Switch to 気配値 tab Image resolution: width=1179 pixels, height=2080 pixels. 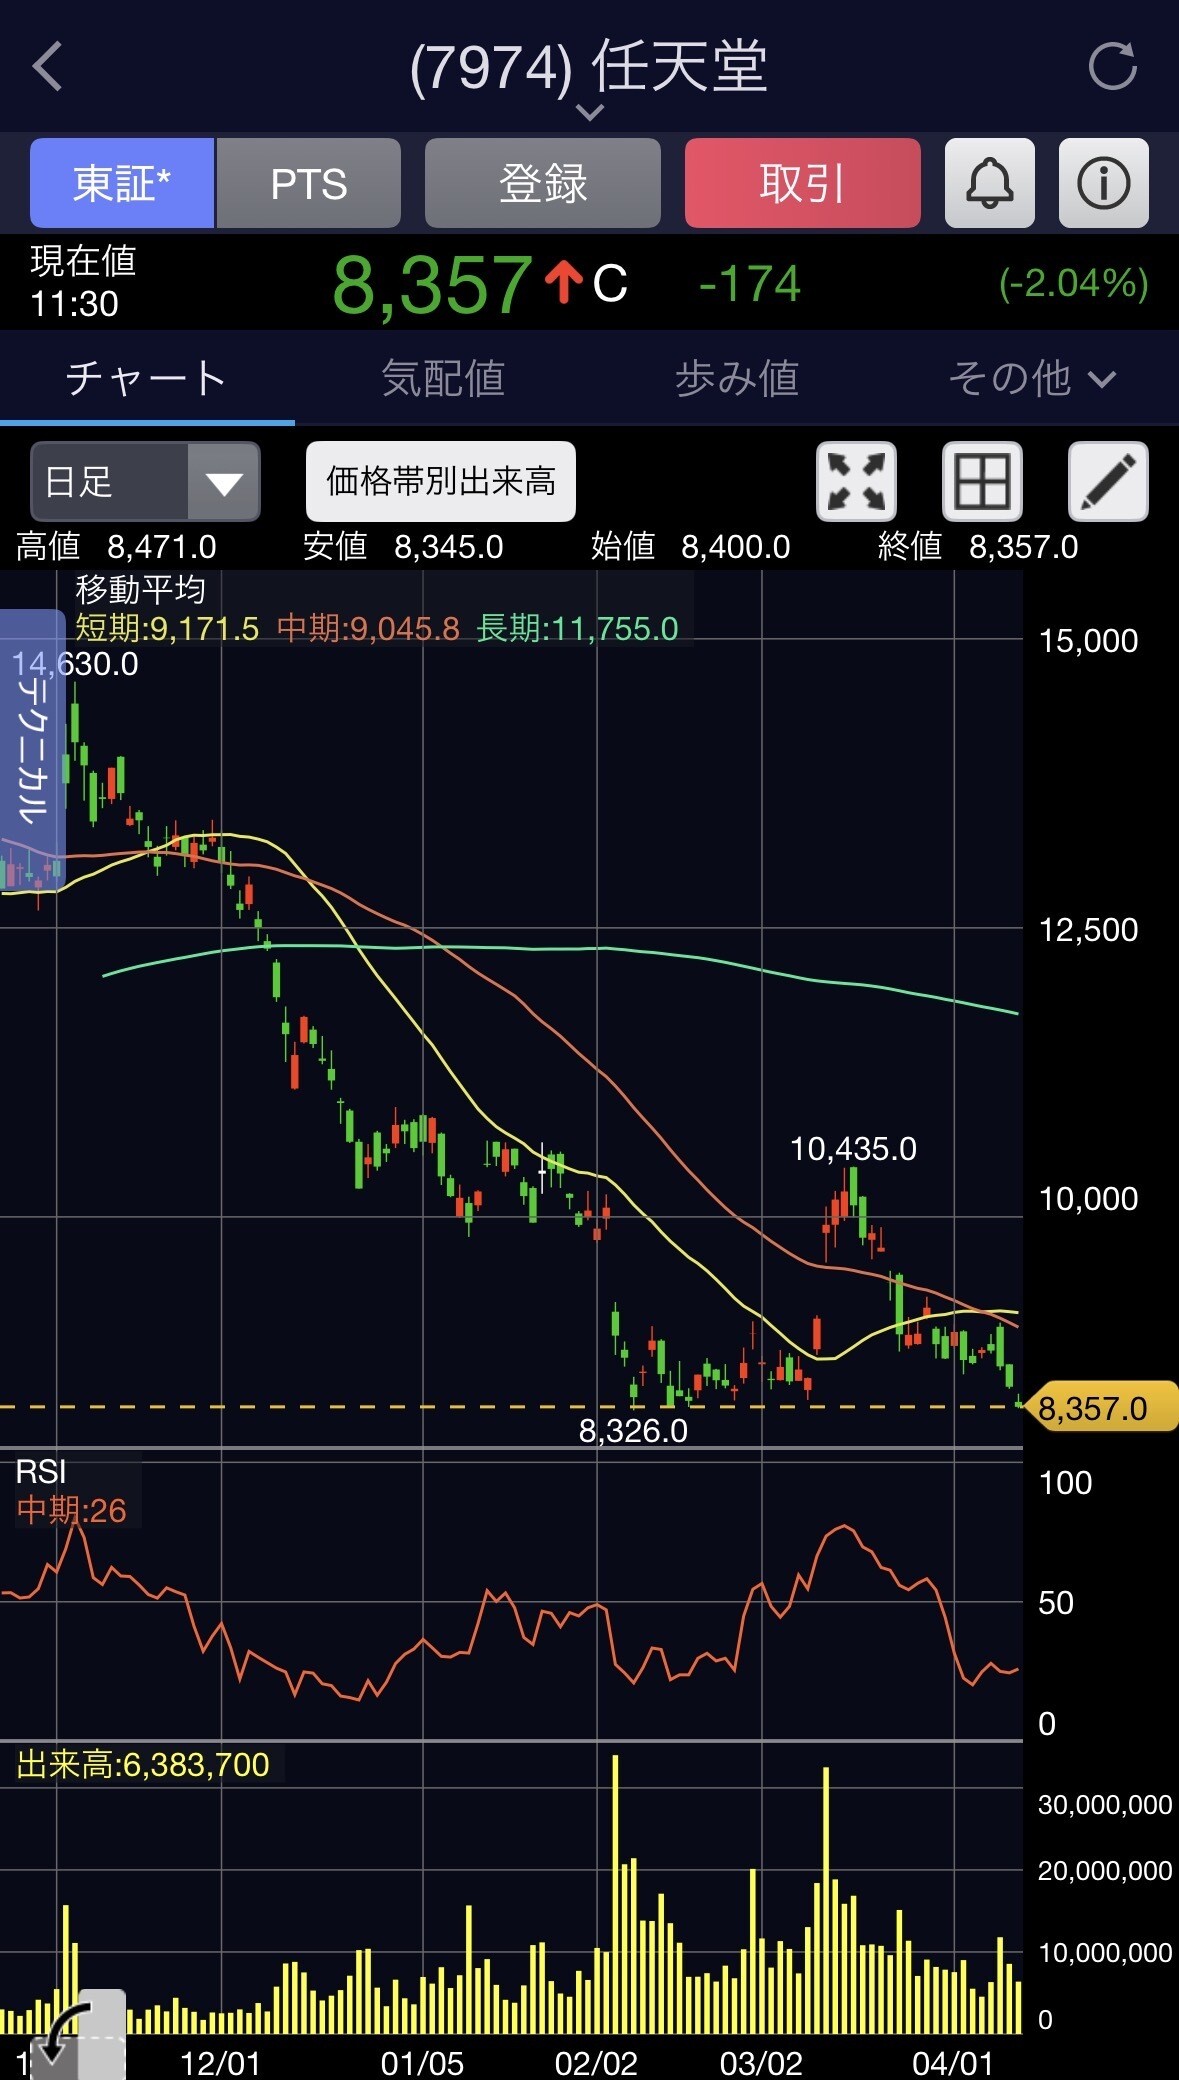tap(443, 379)
